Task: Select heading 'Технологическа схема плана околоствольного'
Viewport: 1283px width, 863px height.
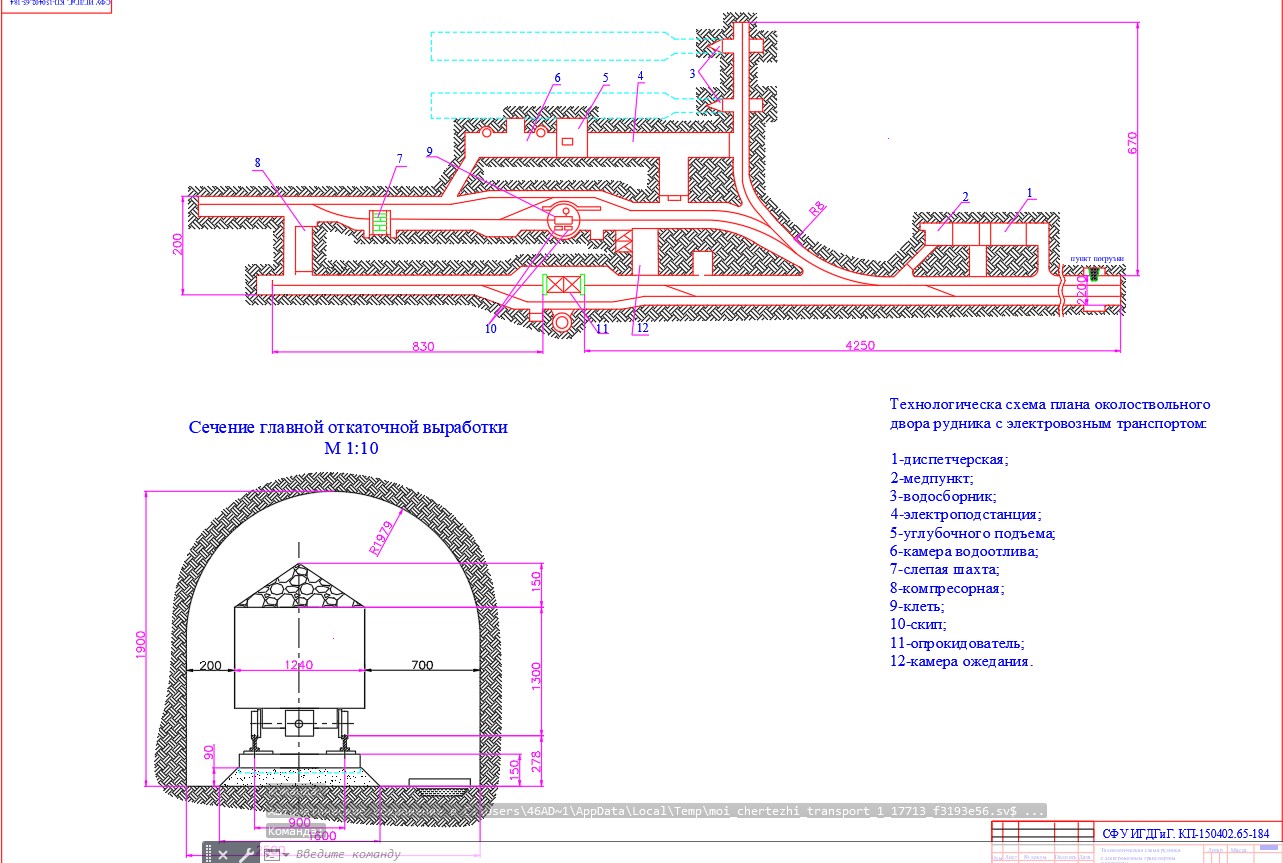Action: click(1050, 404)
